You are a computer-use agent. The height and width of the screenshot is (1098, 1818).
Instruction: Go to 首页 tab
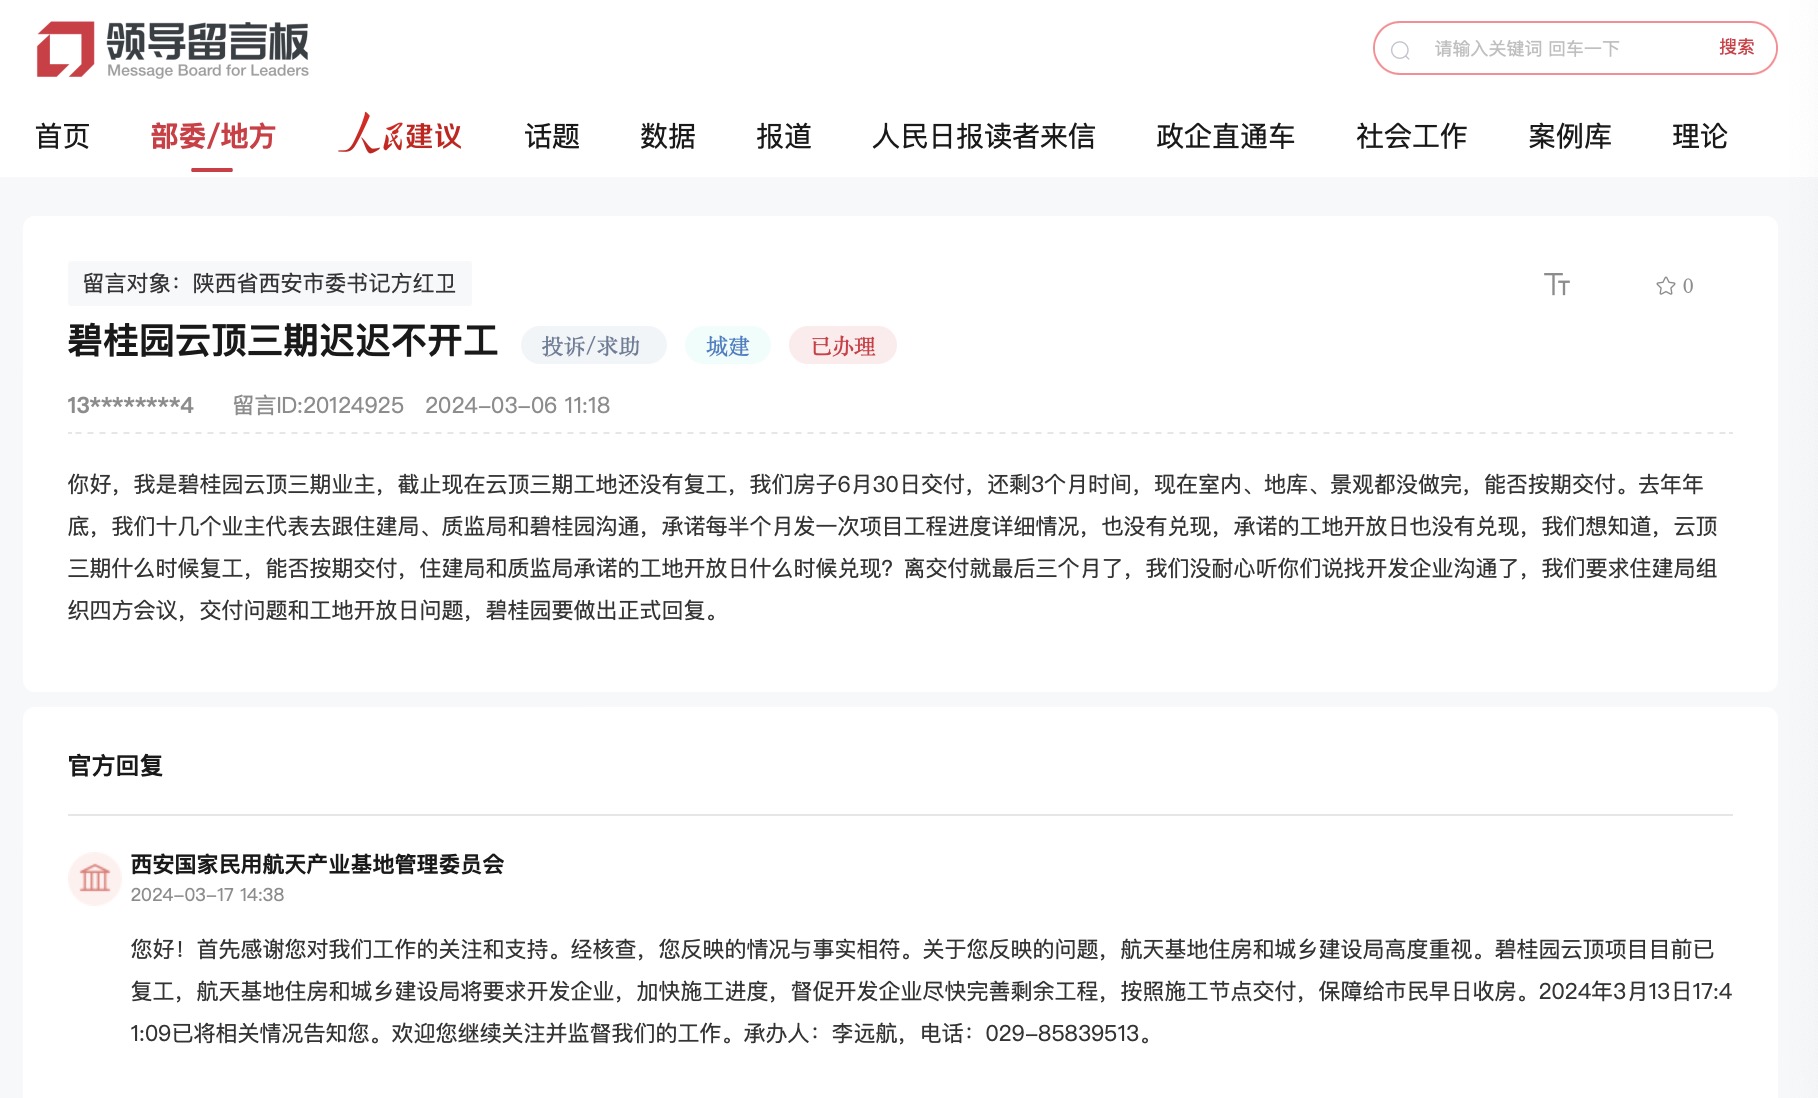(62, 136)
